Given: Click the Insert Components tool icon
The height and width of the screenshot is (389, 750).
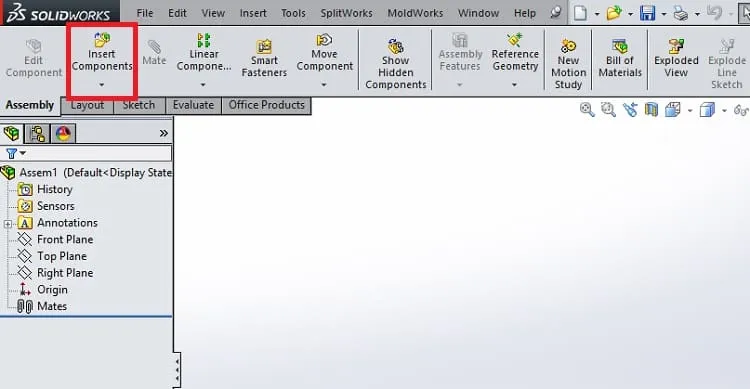Looking at the screenshot, I should 101,39.
